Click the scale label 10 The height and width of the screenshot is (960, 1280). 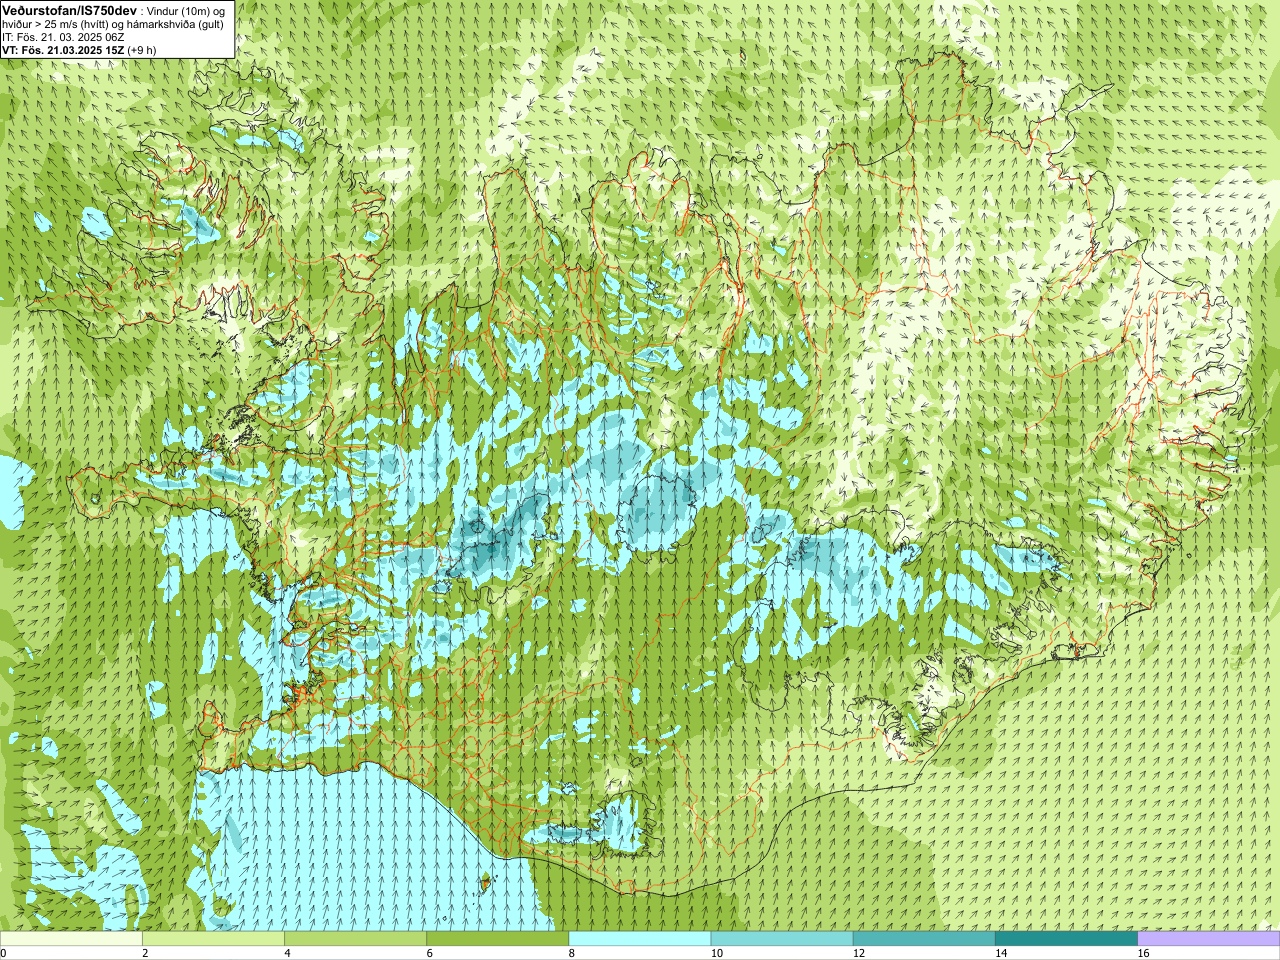pyautogui.click(x=716, y=953)
